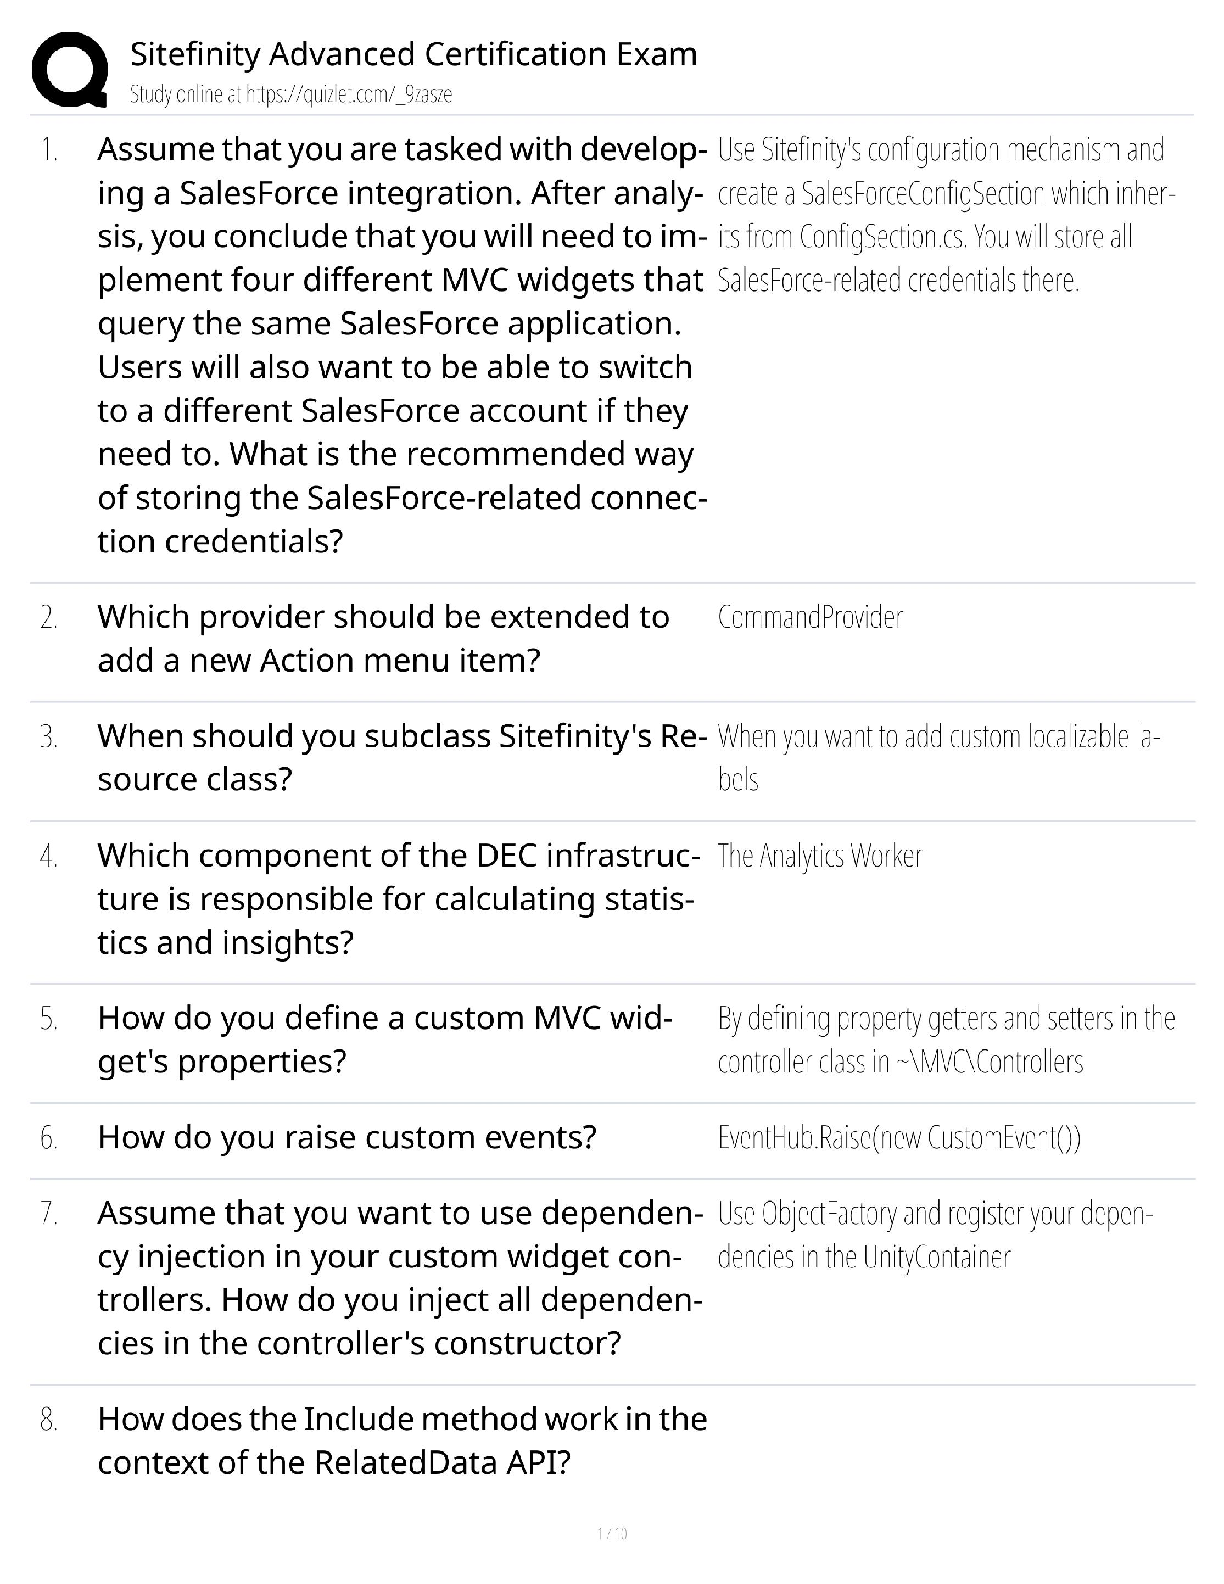The height and width of the screenshot is (1584, 1224).
Task: Click the page number at bottom
Action: point(611,1533)
